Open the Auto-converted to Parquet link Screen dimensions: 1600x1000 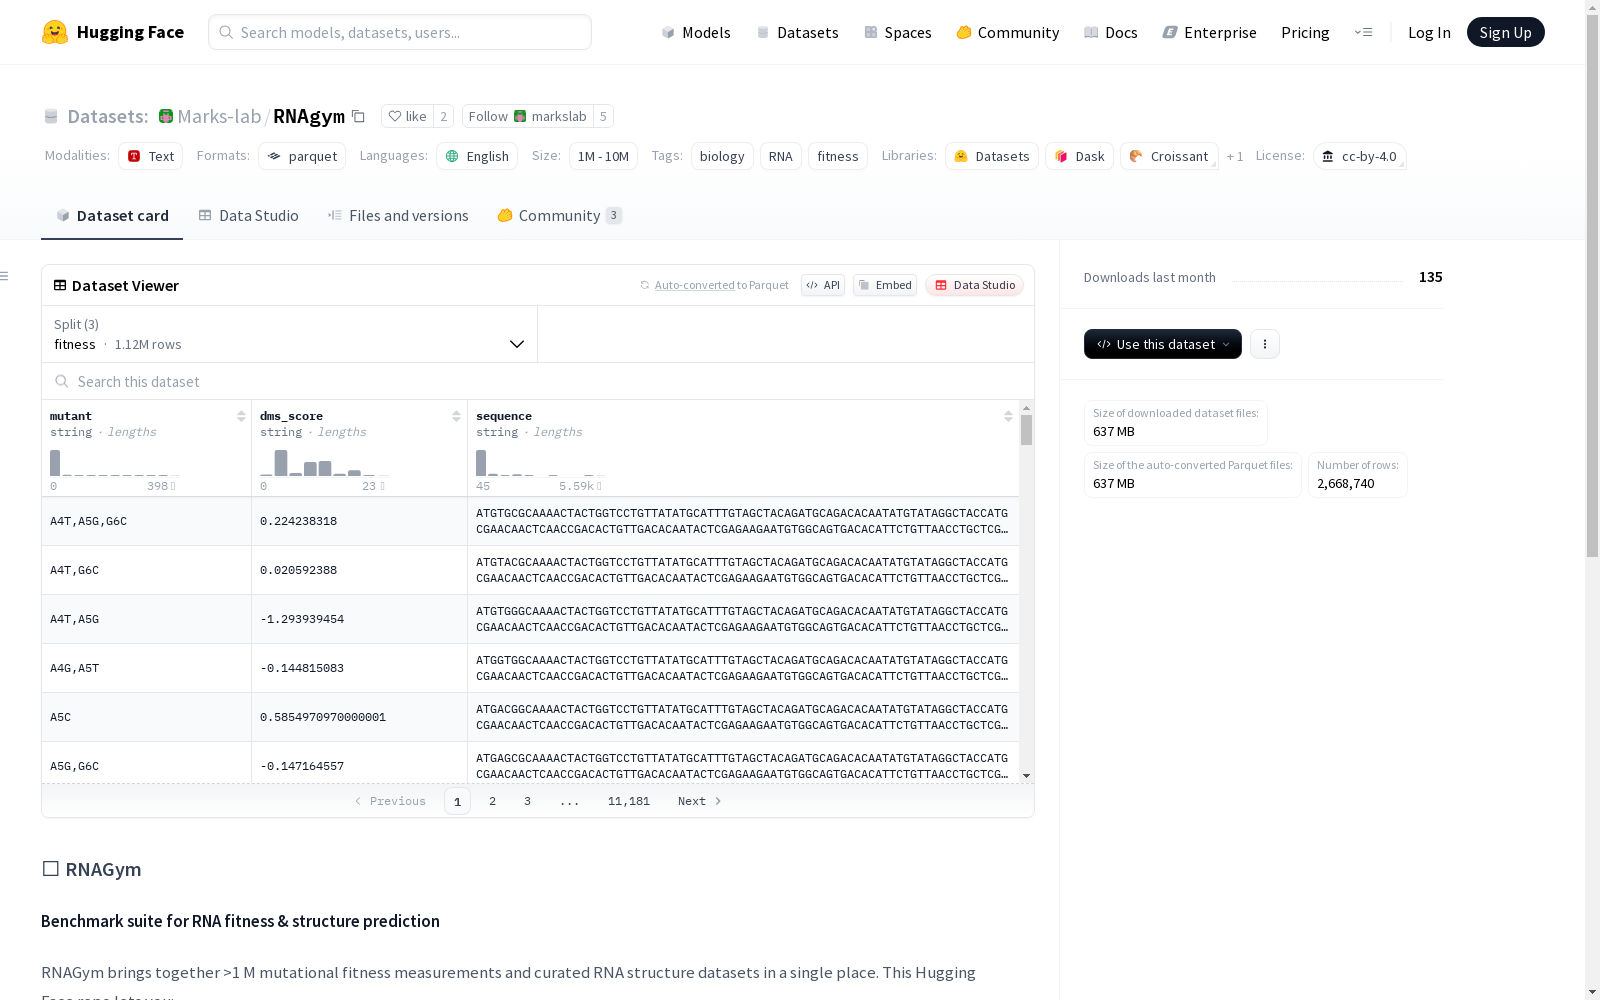pyautogui.click(x=714, y=285)
